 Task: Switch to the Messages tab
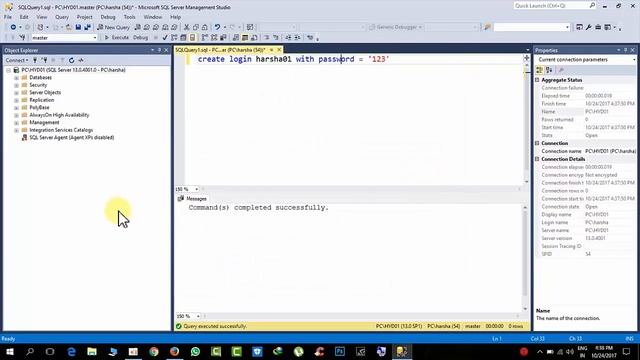point(192,199)
